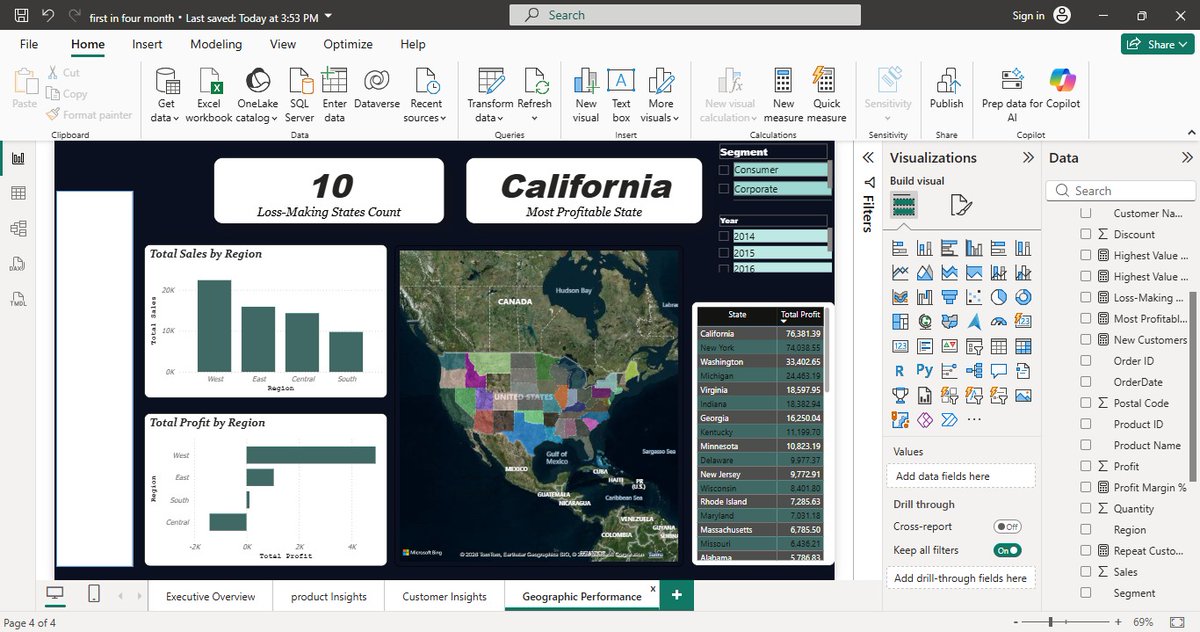Image resolution: width=1200 pixels, height=632 pixels.
Task: Open the file title dropdown arrow
Action: pyautogui.click(x=330, y=16)
